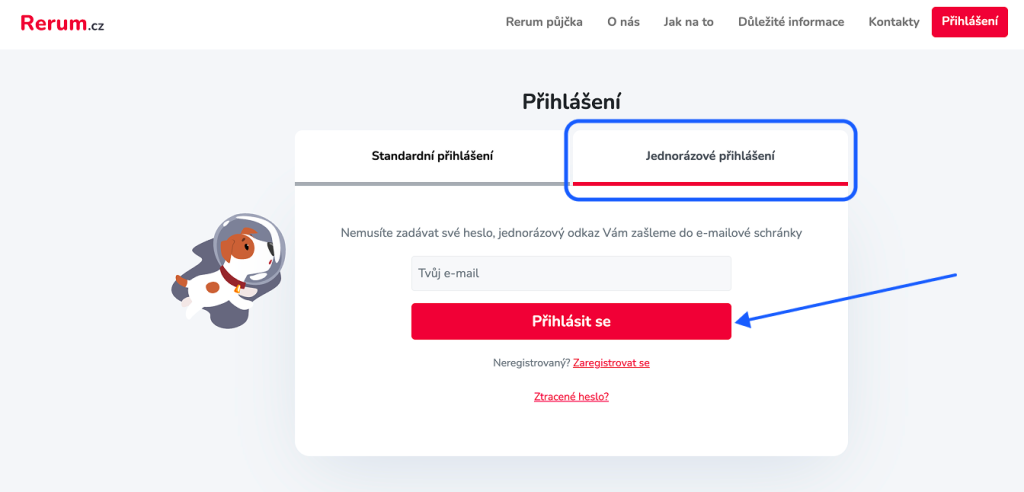Click the red underline beneath the active tab
The height and width of the screenshot is (492, 1024).
tap(710, 184)
